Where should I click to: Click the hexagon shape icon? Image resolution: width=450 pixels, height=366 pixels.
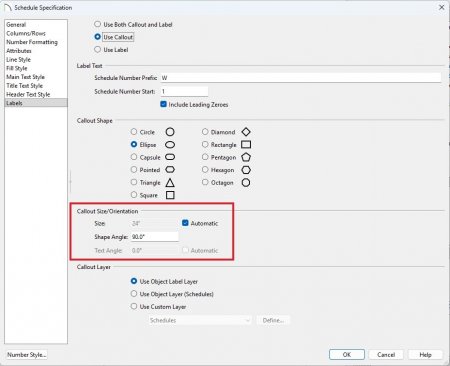pos(246,170)
